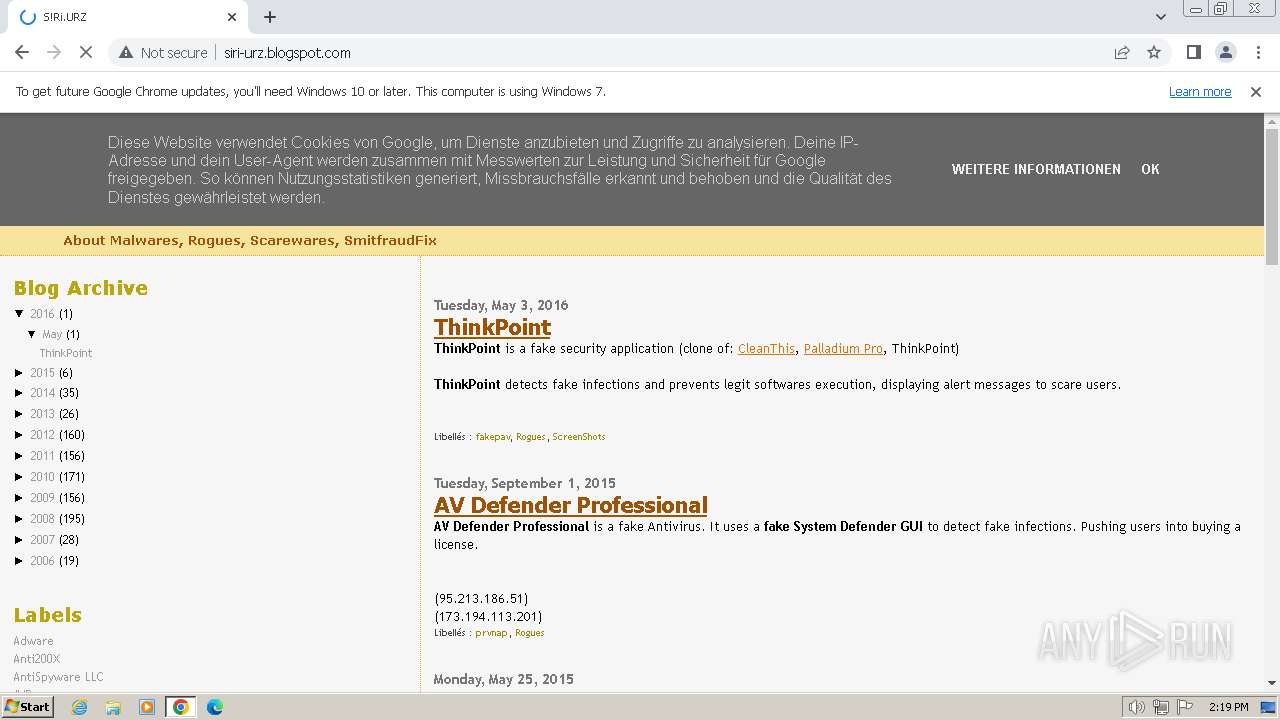Image resolution: width=1280 pixels, height=720 pixels.
Task: Open the Anti200X label
Action: click(36, 659)
